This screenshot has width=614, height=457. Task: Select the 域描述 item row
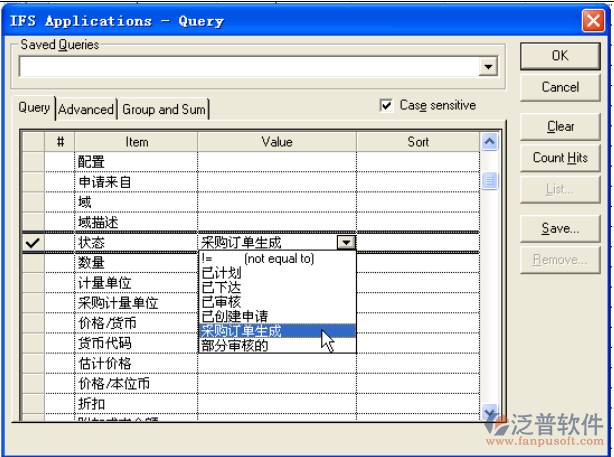[136, 222]
